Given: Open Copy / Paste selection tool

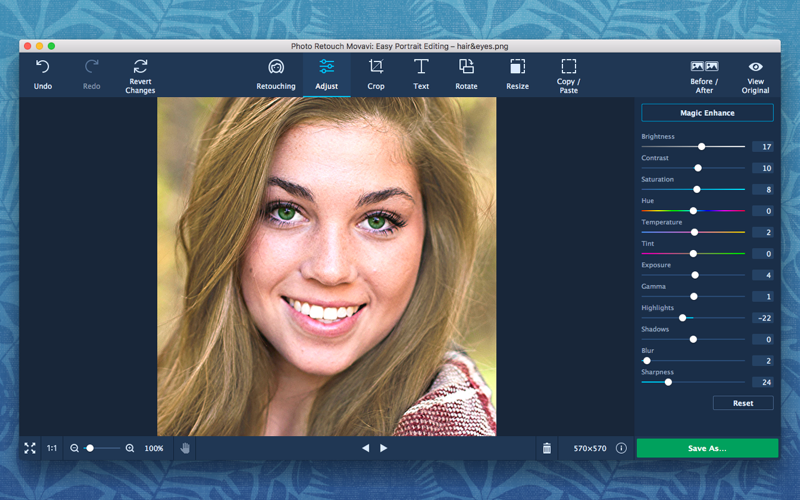Looking at the screenshot, I should [x=568, y=67].
